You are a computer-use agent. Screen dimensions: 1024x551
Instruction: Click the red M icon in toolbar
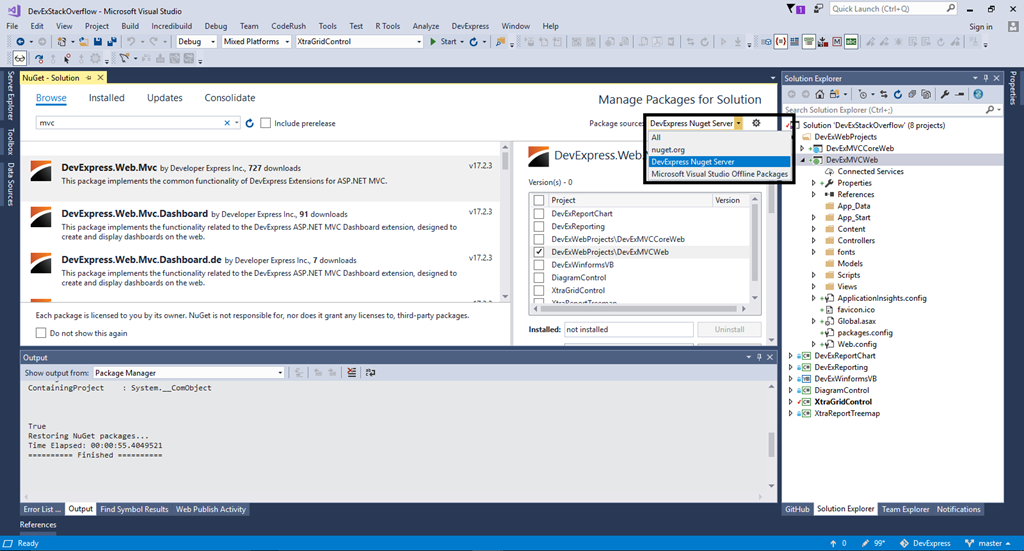tap(837, 42)
